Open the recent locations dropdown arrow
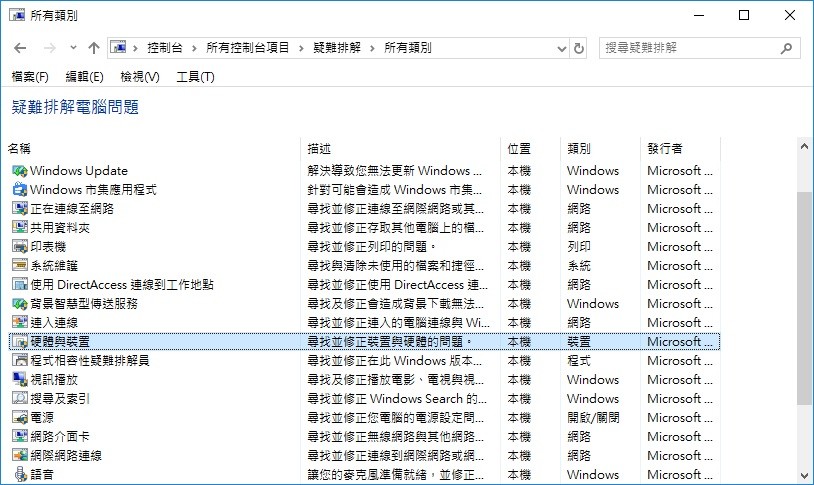Screen dimensions: 814x485 pyautogui.click(x=73, y=48)
